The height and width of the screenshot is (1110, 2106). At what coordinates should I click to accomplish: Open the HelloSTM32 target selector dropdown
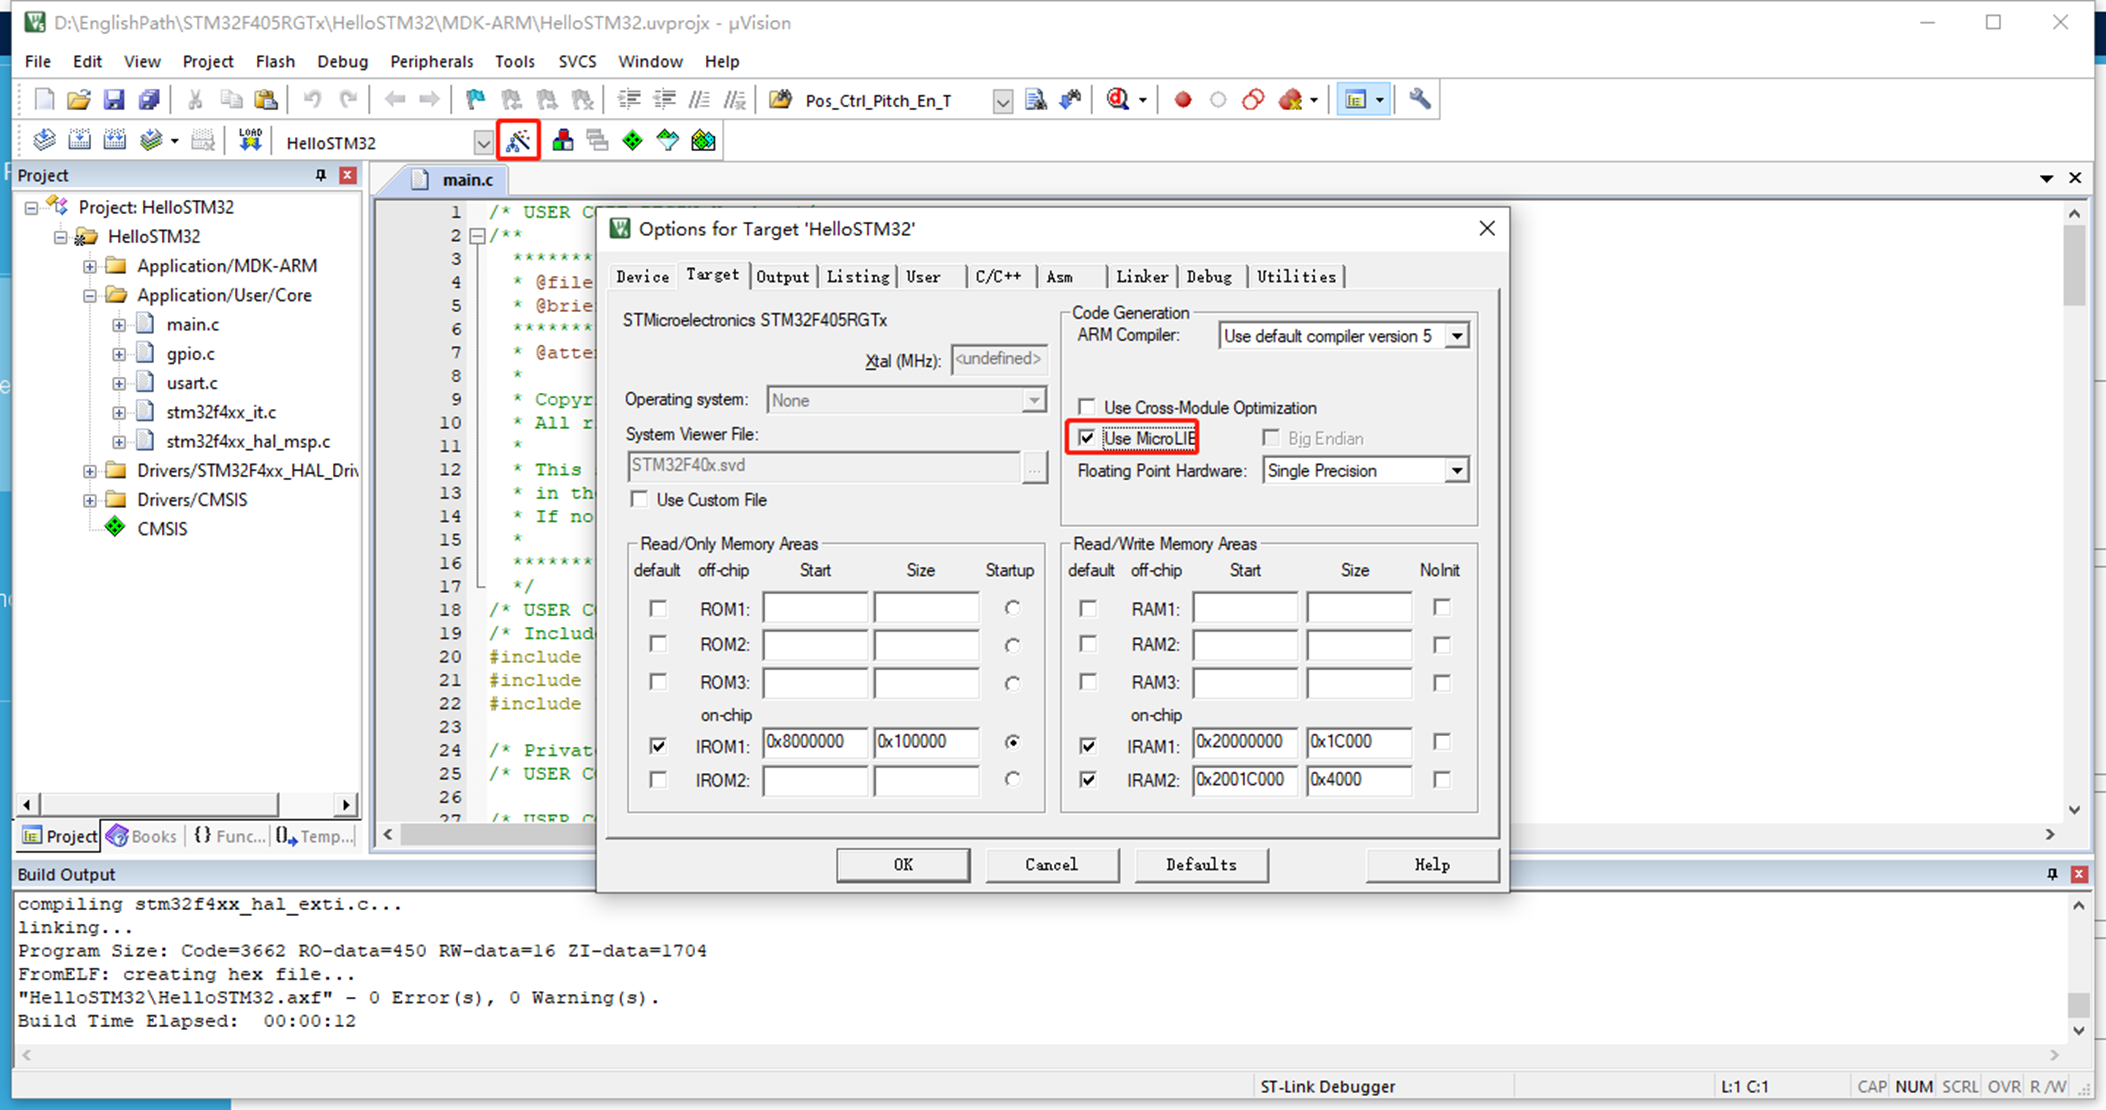coord(483,143)
